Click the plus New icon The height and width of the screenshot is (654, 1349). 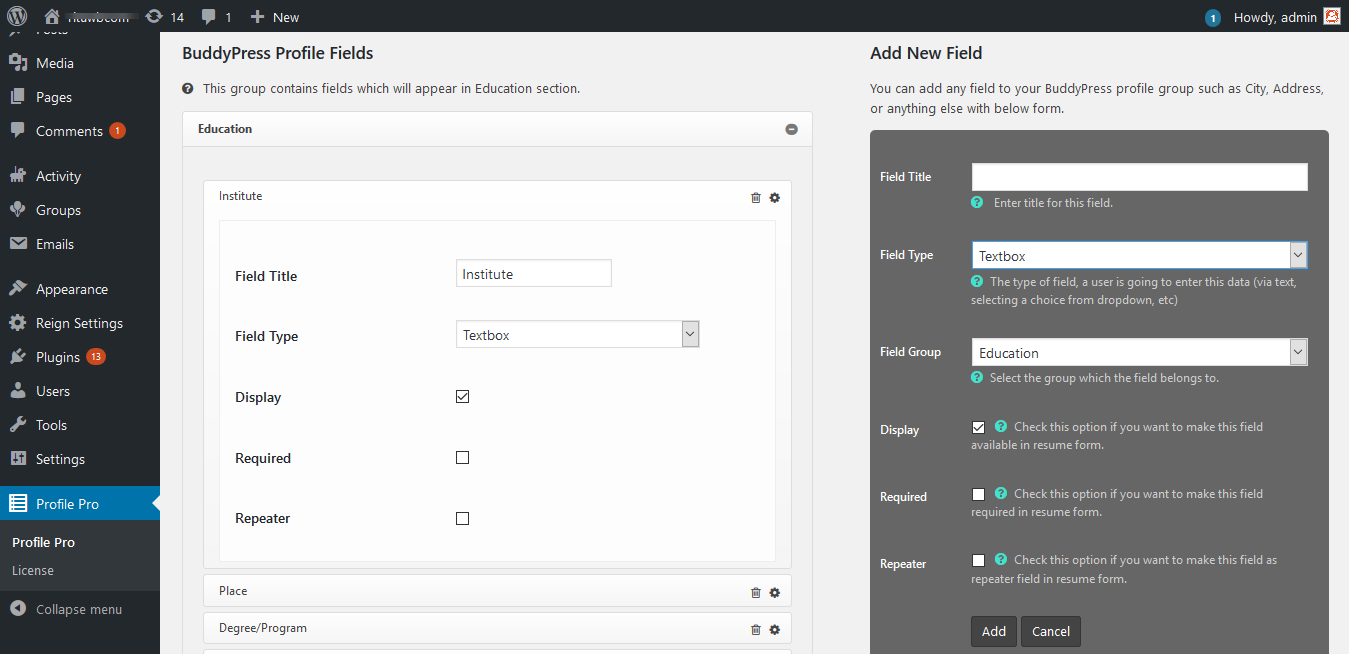(x=257, y=16)
